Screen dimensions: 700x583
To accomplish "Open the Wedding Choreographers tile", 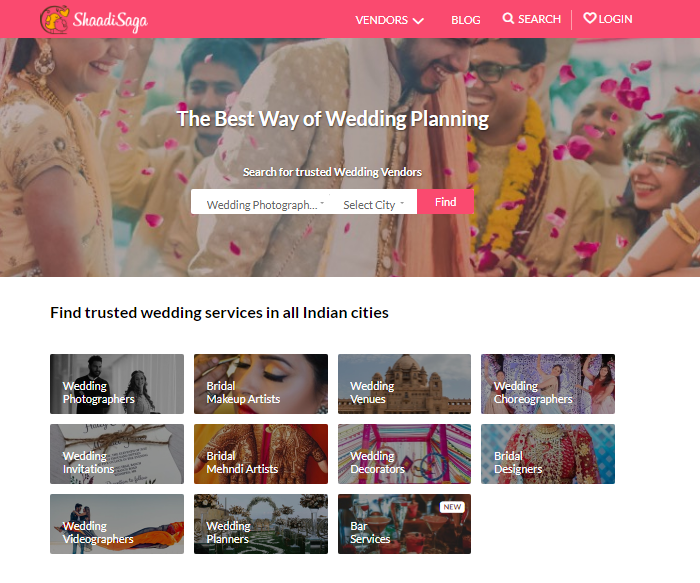I will coord(548,384).
